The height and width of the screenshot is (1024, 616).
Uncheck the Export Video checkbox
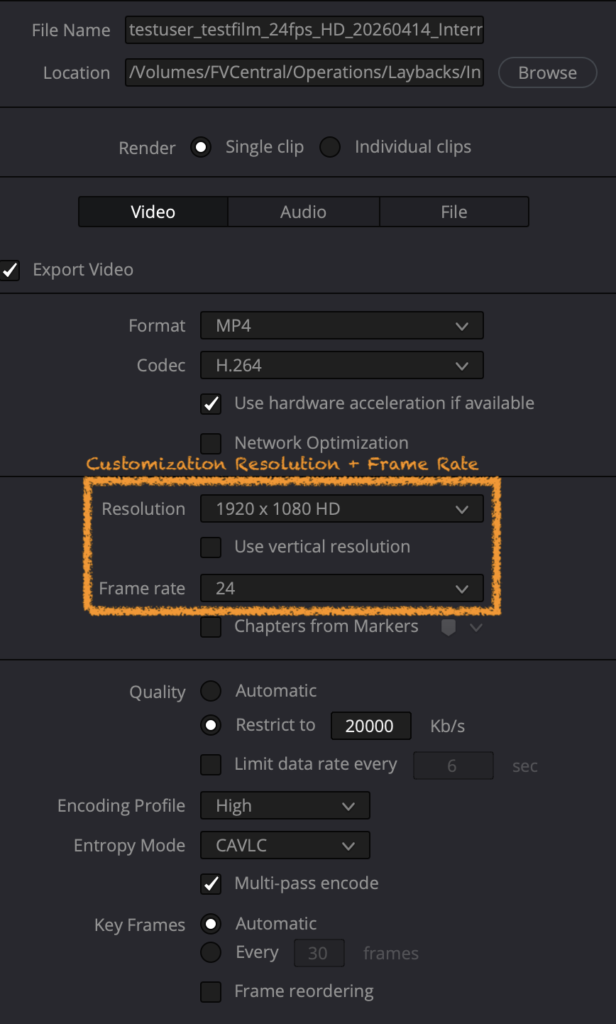tap(10, 270)
